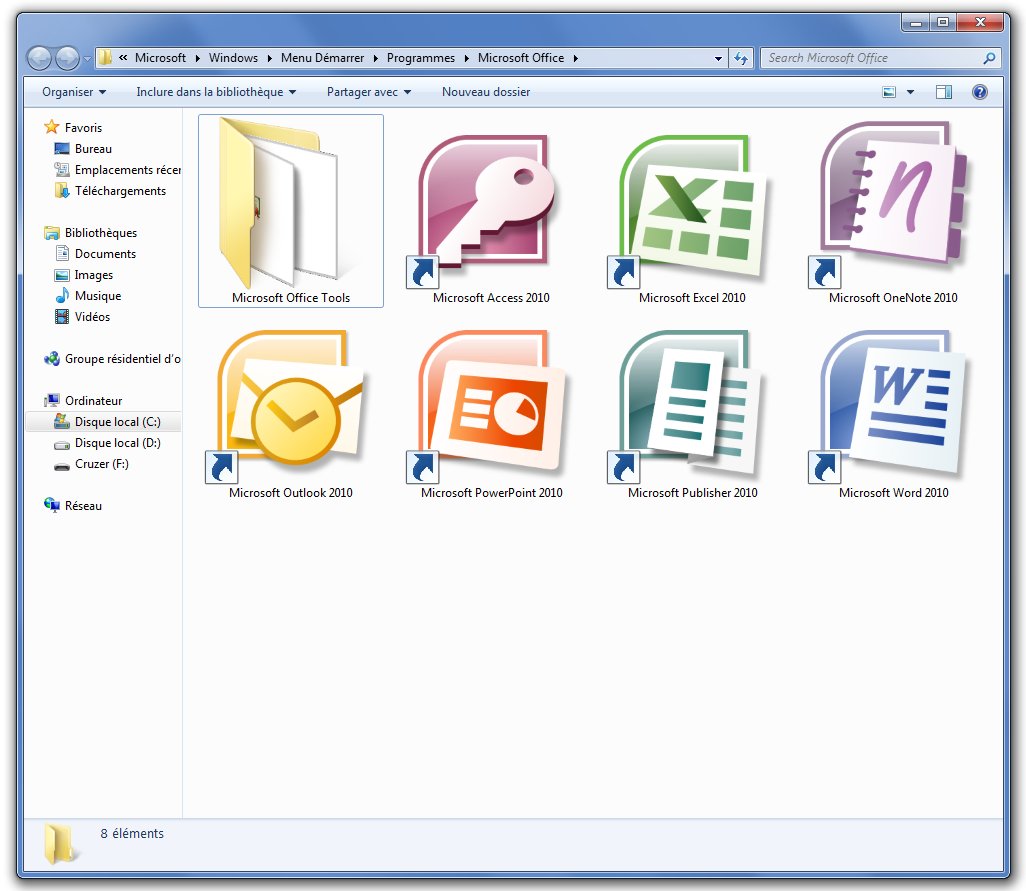Viewport: 1026px width, 891px height.
Task: Expand the arrow after Menu Démarrer breadcrumb
Action: [376, 58]
